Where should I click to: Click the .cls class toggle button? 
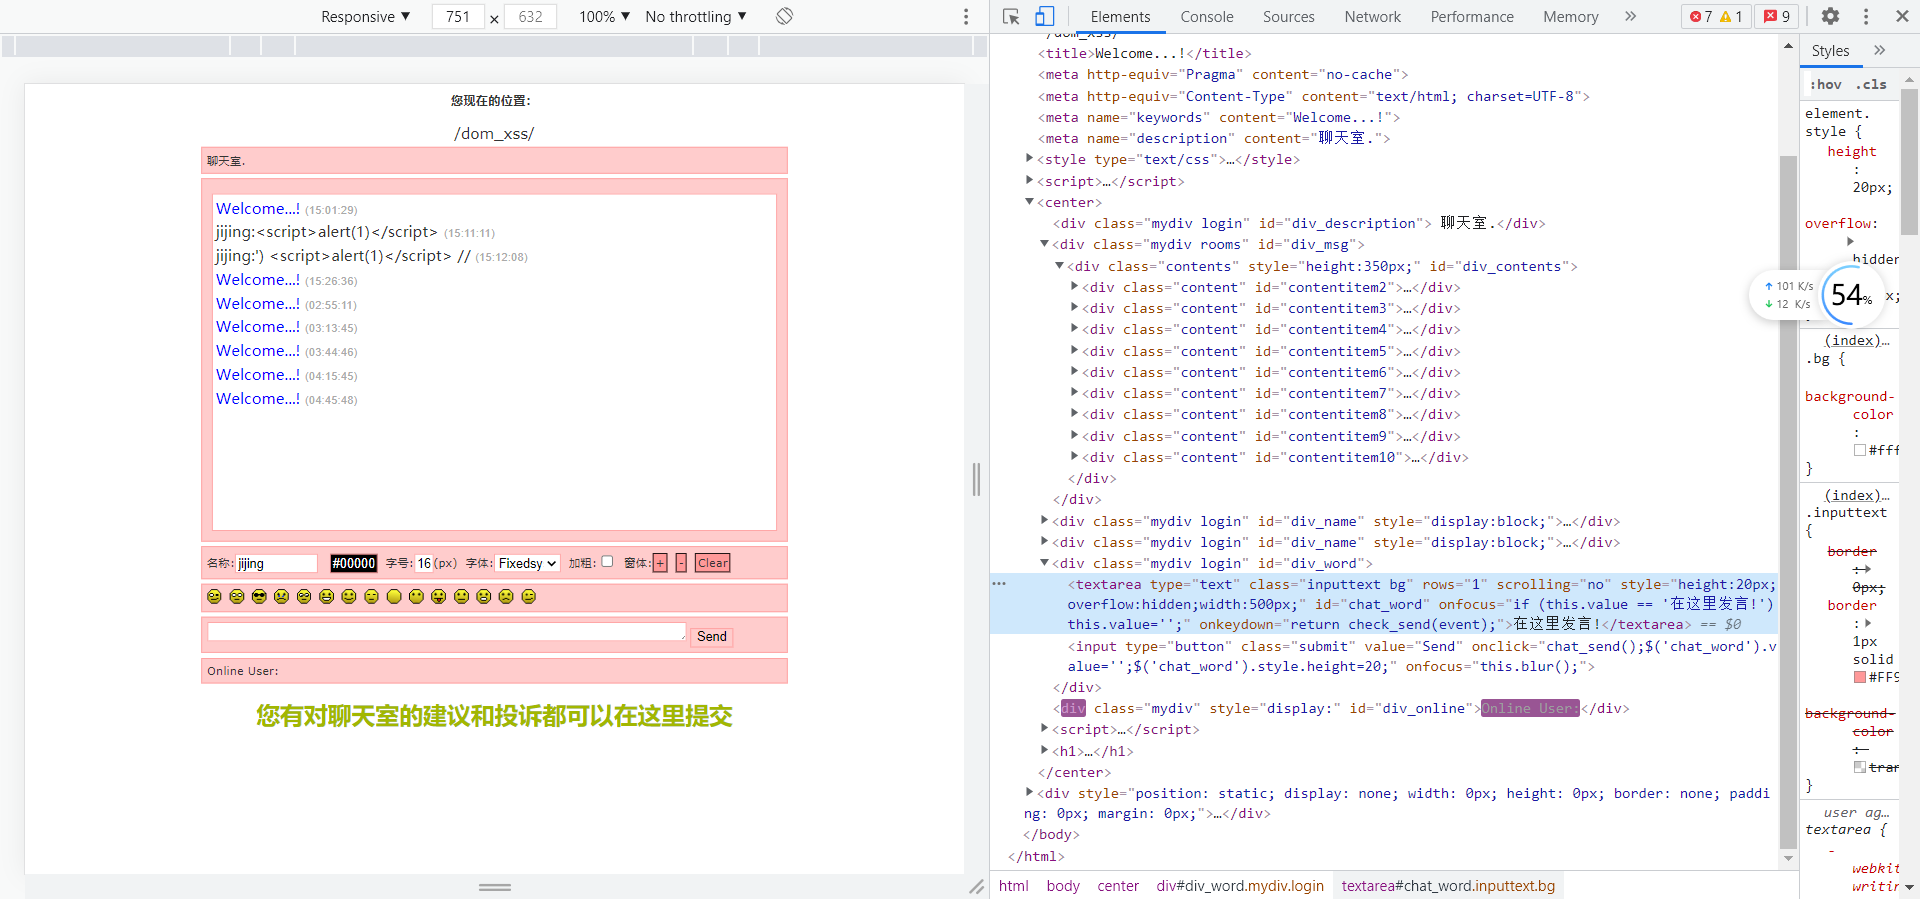[x=1871, y=84]
